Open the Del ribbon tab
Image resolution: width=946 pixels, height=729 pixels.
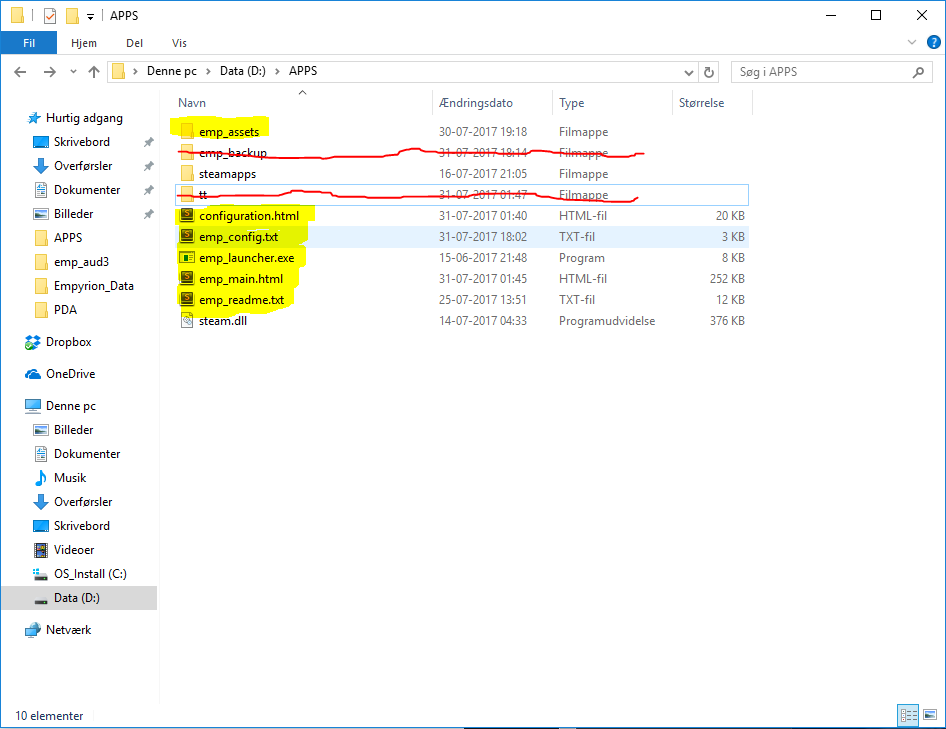(x=135, y=43)
